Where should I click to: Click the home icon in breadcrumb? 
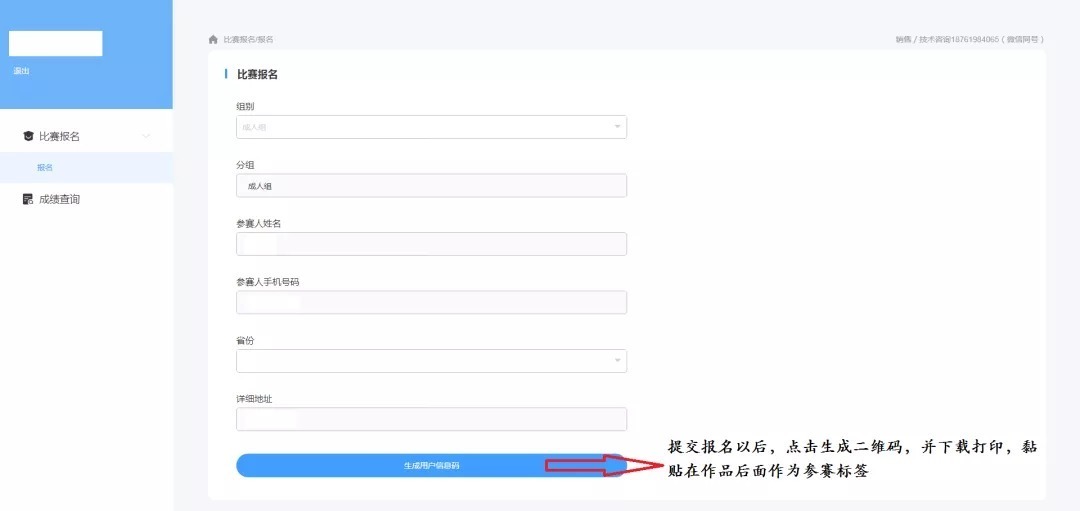(x=213, y=39)
